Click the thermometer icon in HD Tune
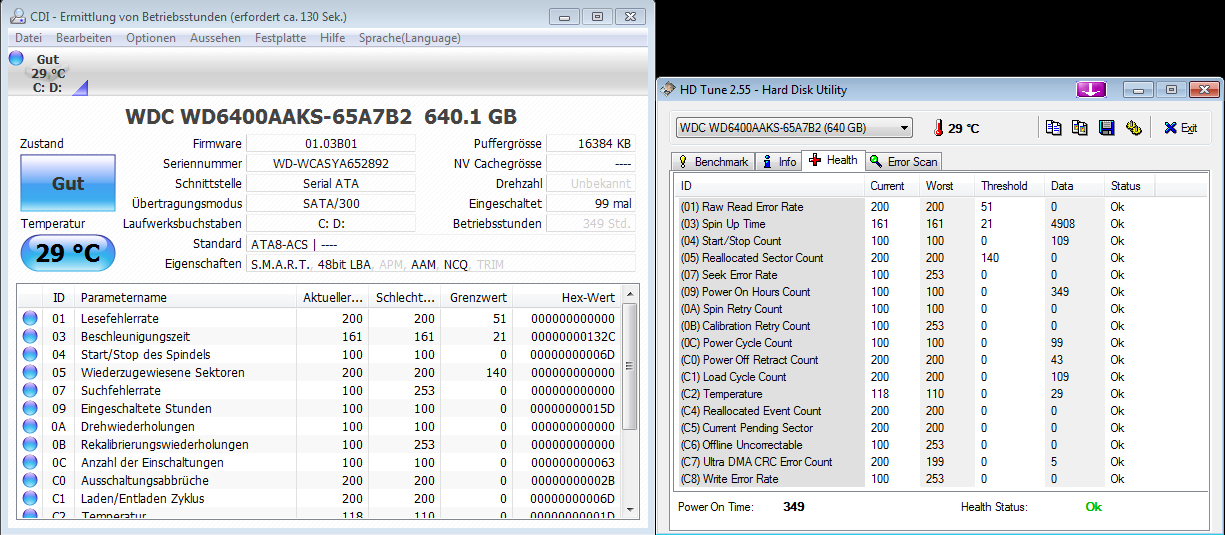This screenshot has width=1225, height=535. (x=938, y=128)
